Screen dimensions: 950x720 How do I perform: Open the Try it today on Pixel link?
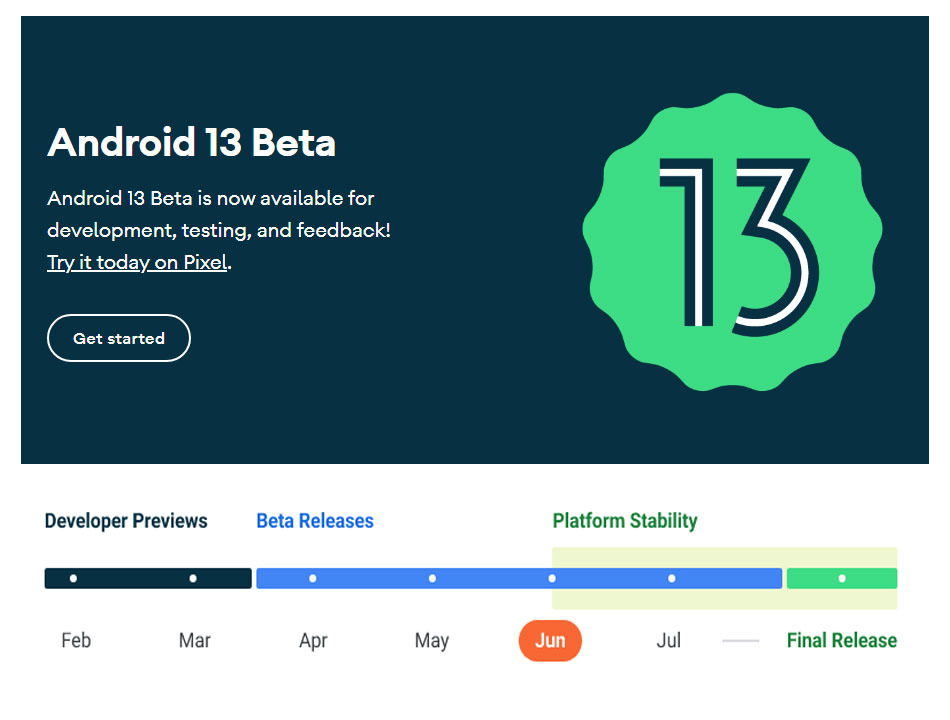coord(137,263)
